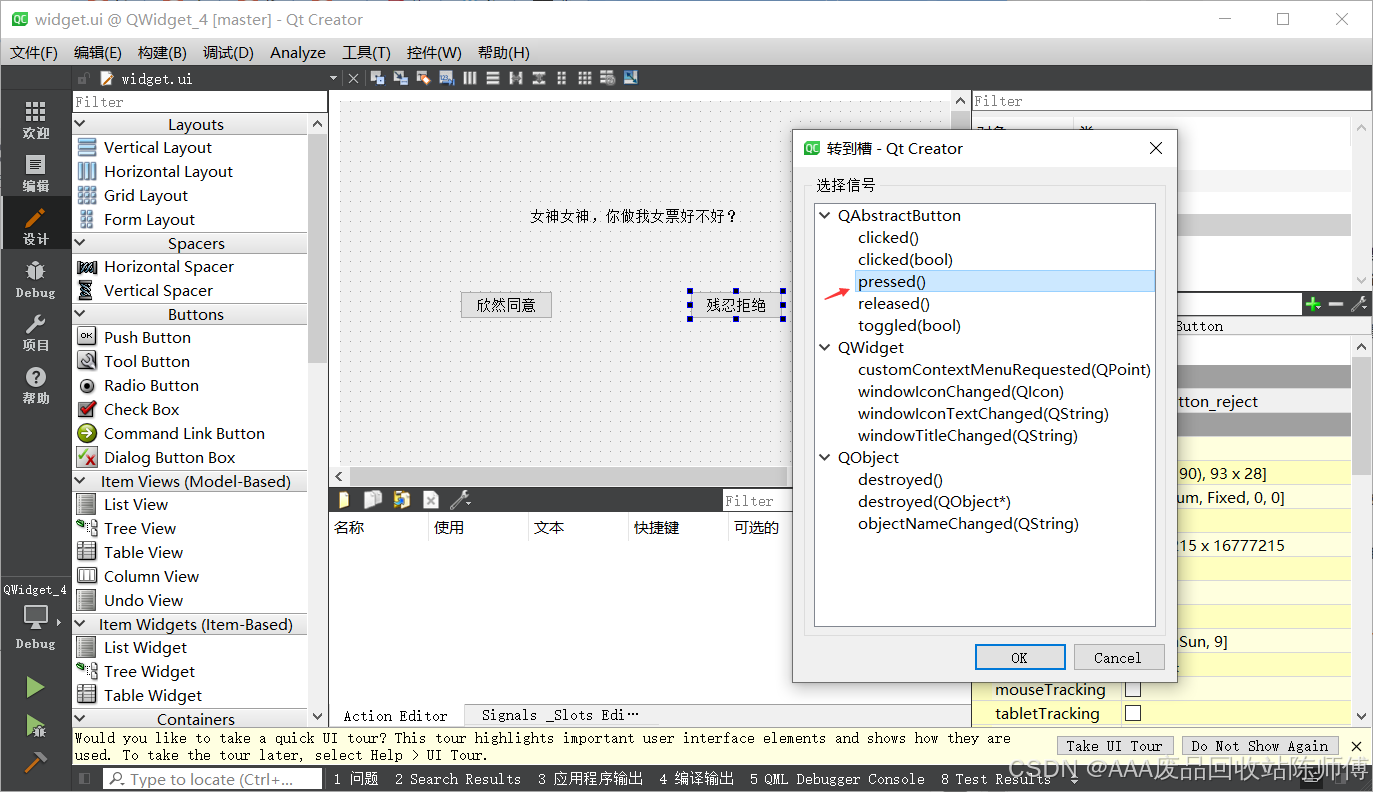Collapse the QWidget signal group
This screenshot has height=792, width=1373.
click(825, 347)
